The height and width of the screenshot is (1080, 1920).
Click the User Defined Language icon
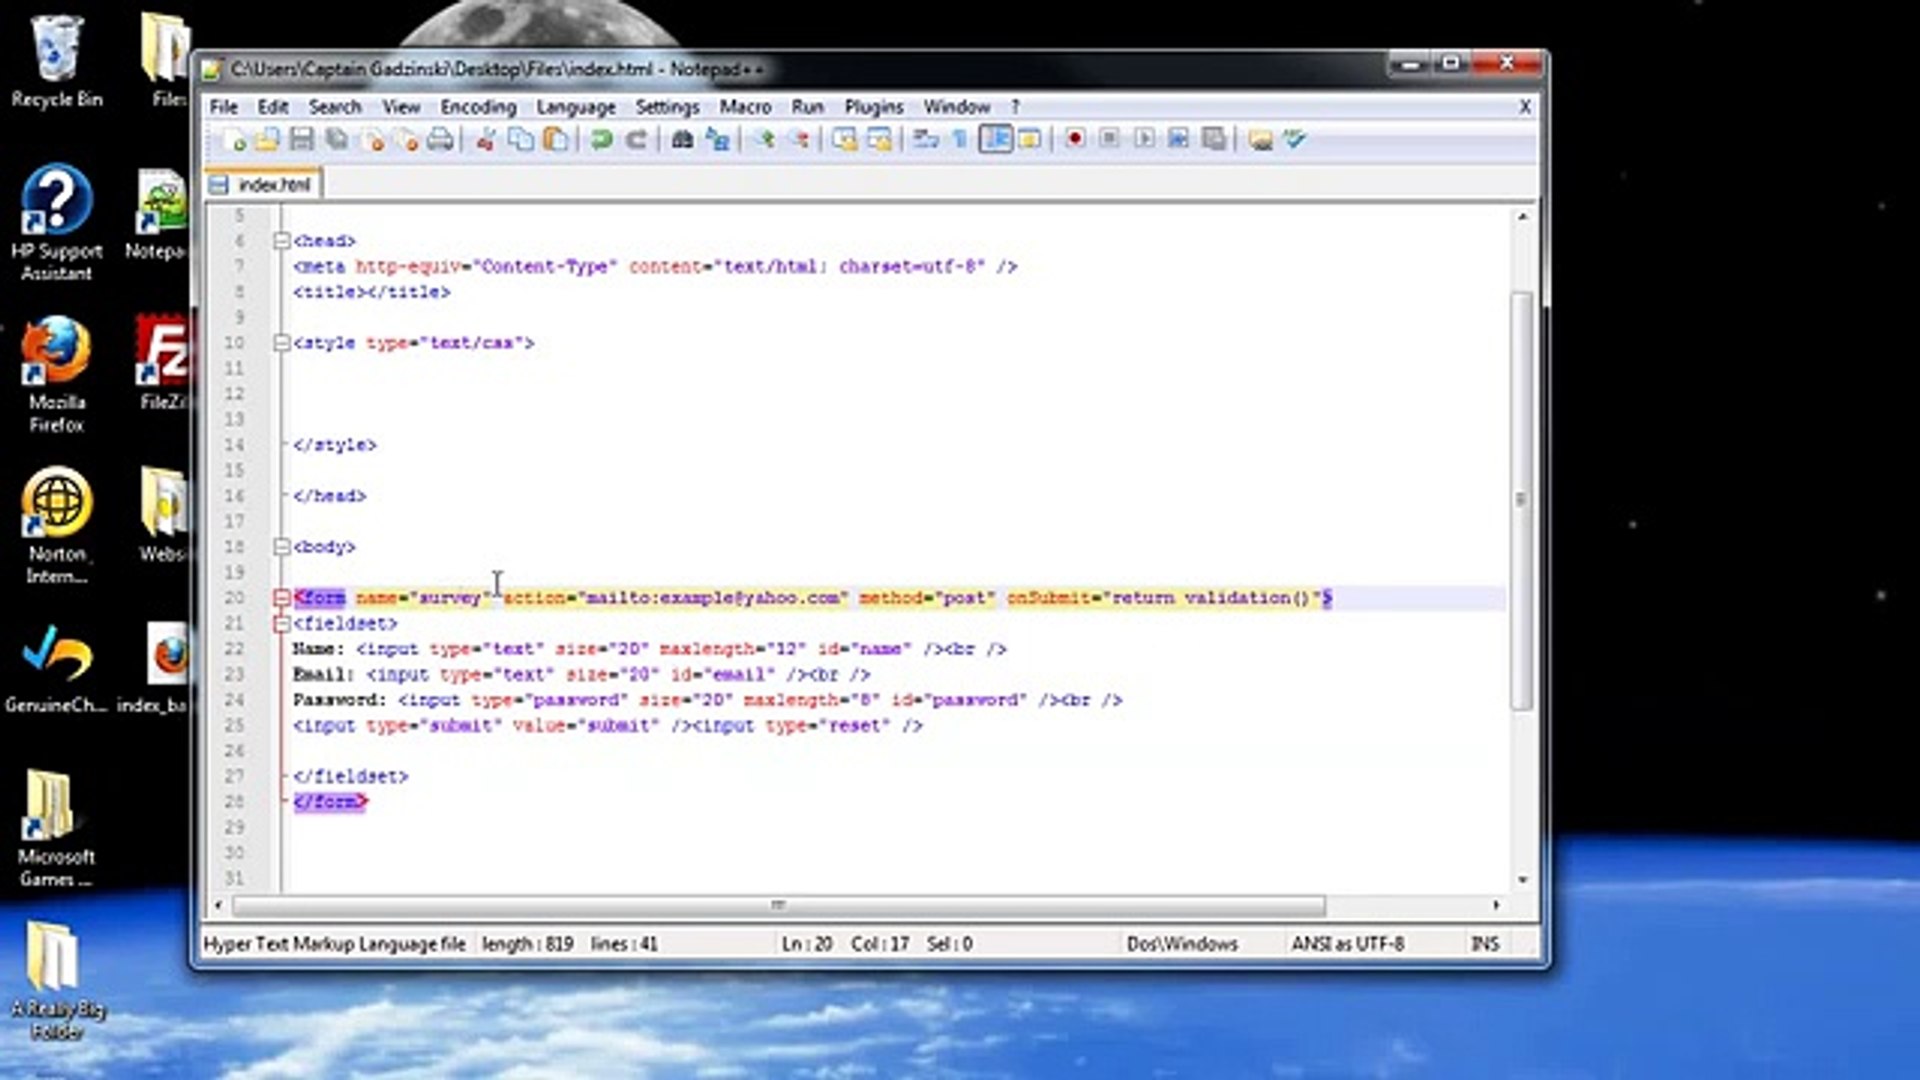click(x=1029, y=140)
